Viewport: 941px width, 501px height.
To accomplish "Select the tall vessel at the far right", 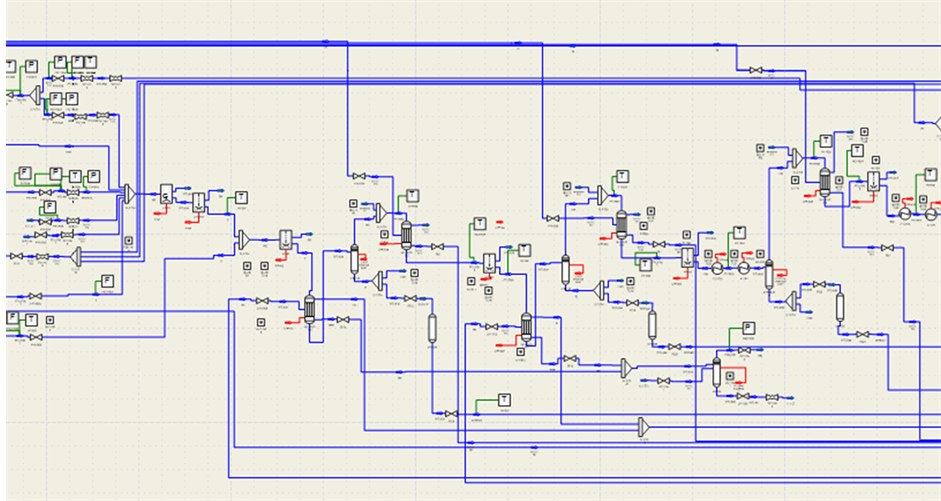I will (x=841, y=306).
